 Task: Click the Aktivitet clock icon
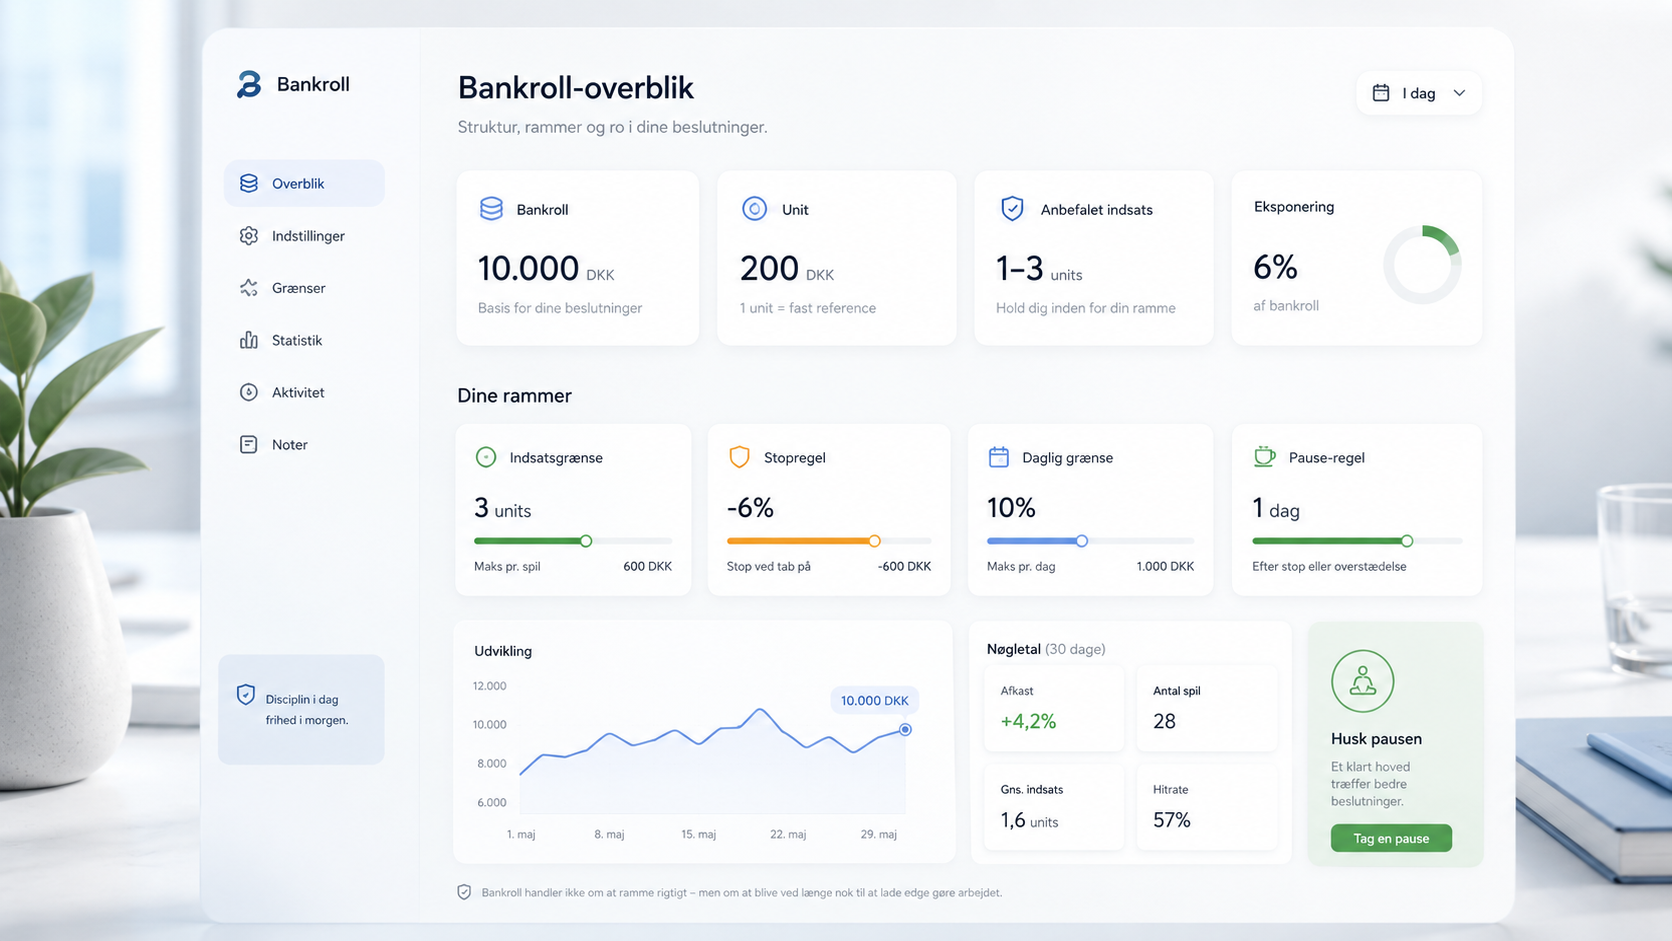(x=249, y=392)
